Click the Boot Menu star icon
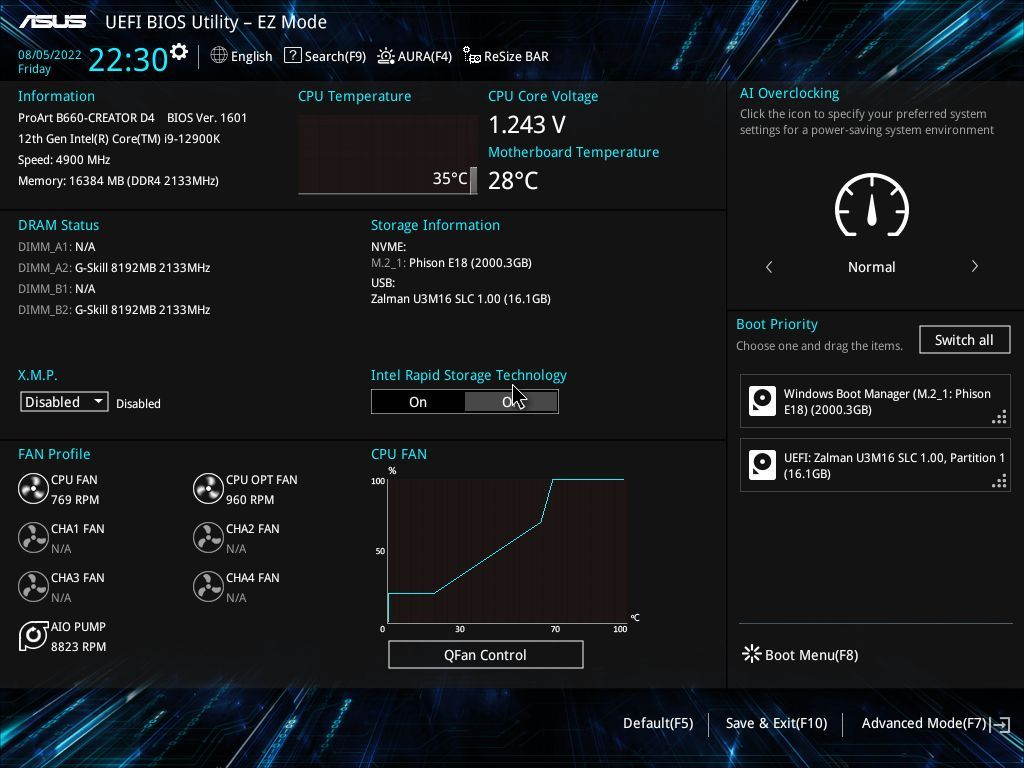Viewport: 1024px width, 768px height. coord(752,654)
